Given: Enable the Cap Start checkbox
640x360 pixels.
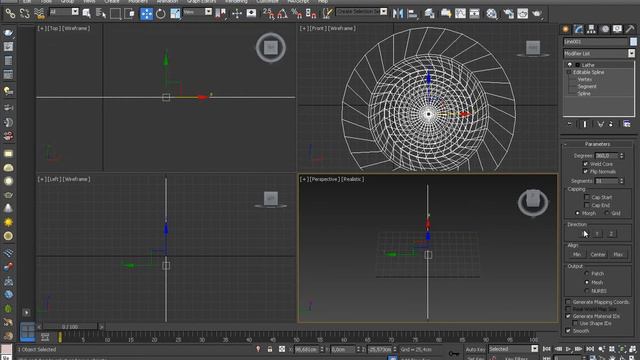Looking at the screenshot, I should point(587,197).
